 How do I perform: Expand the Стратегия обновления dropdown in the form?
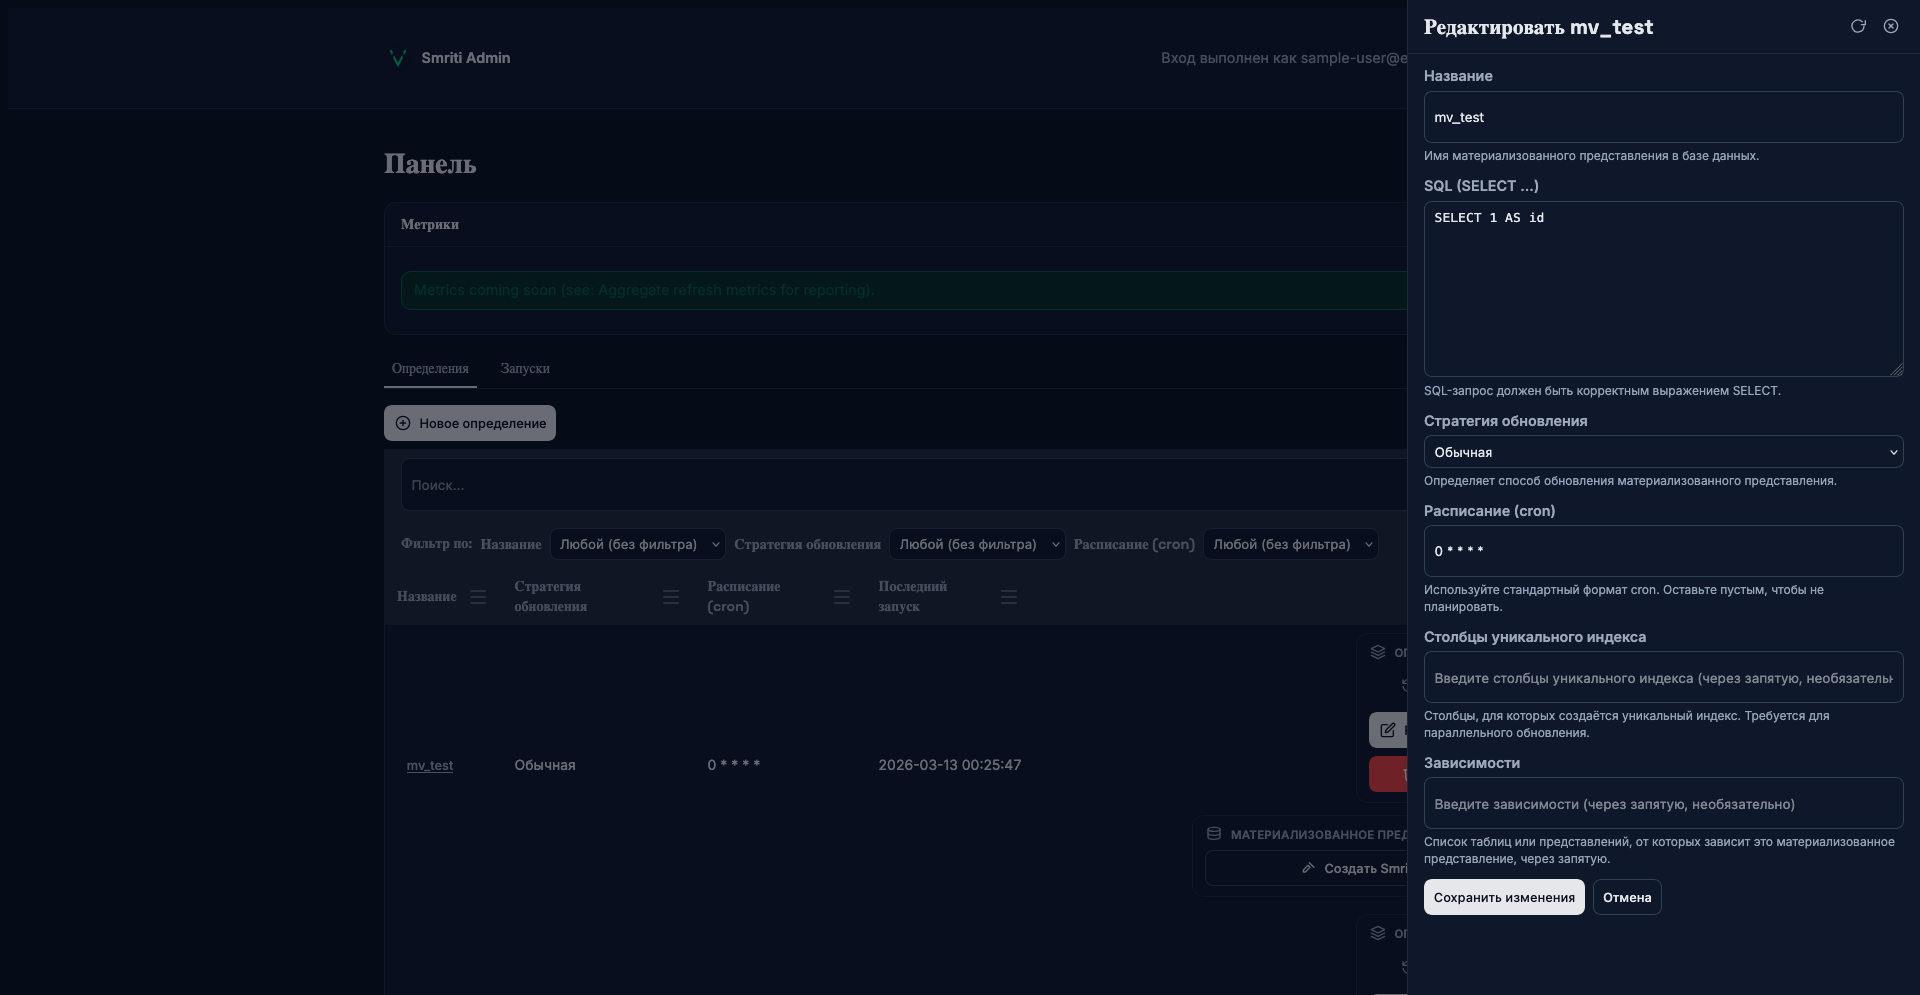point(1662,452)
